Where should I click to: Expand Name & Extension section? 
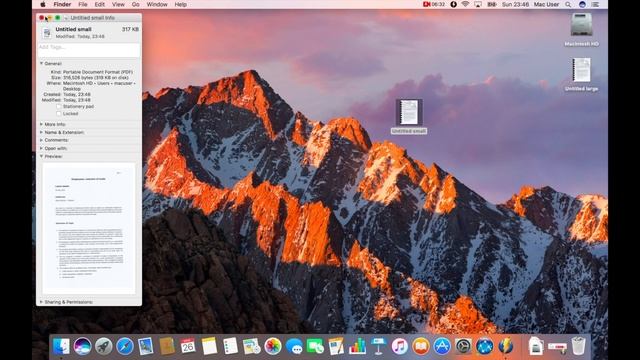click(41, 132)
